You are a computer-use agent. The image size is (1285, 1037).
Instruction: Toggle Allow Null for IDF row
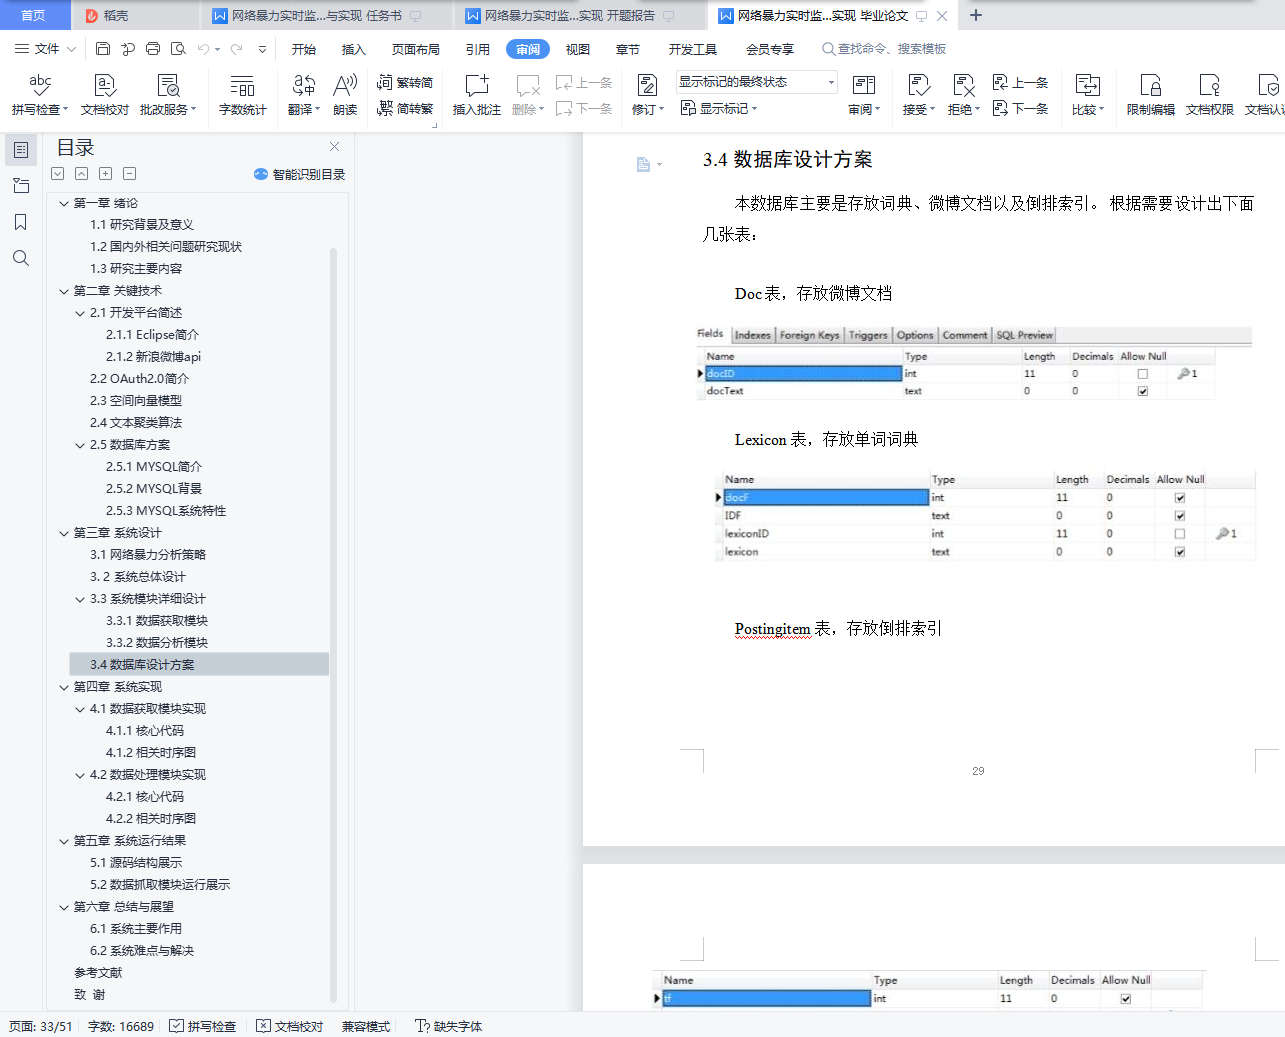(x=1180, y=516)
